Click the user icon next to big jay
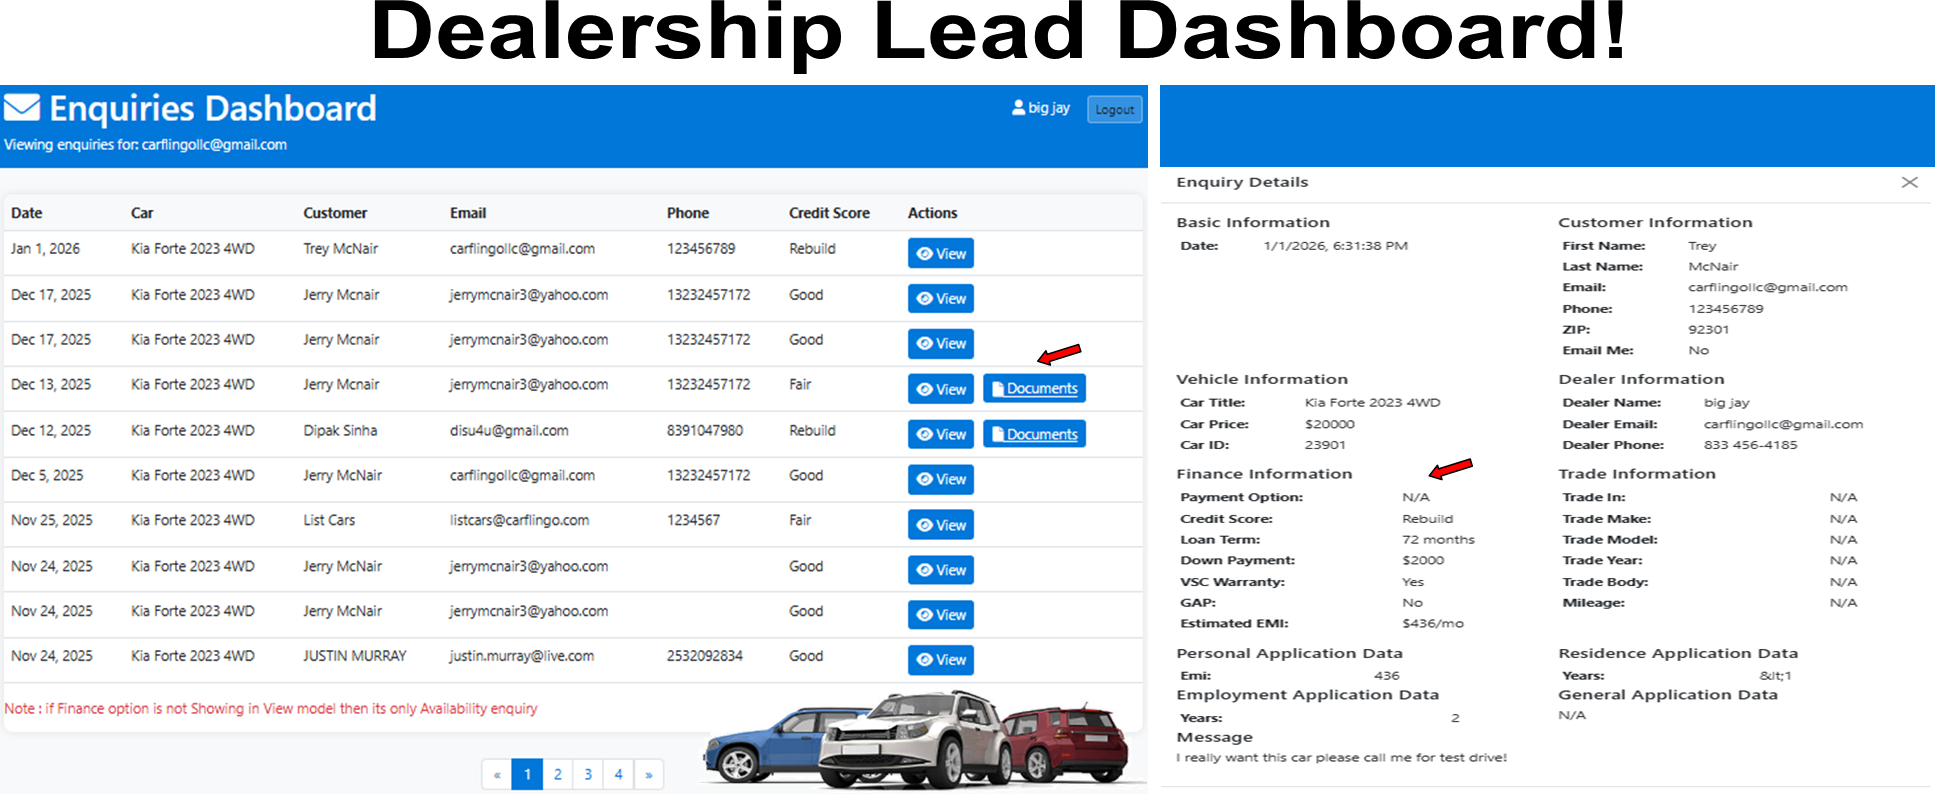1935x795 pixels. point(1018,108)
